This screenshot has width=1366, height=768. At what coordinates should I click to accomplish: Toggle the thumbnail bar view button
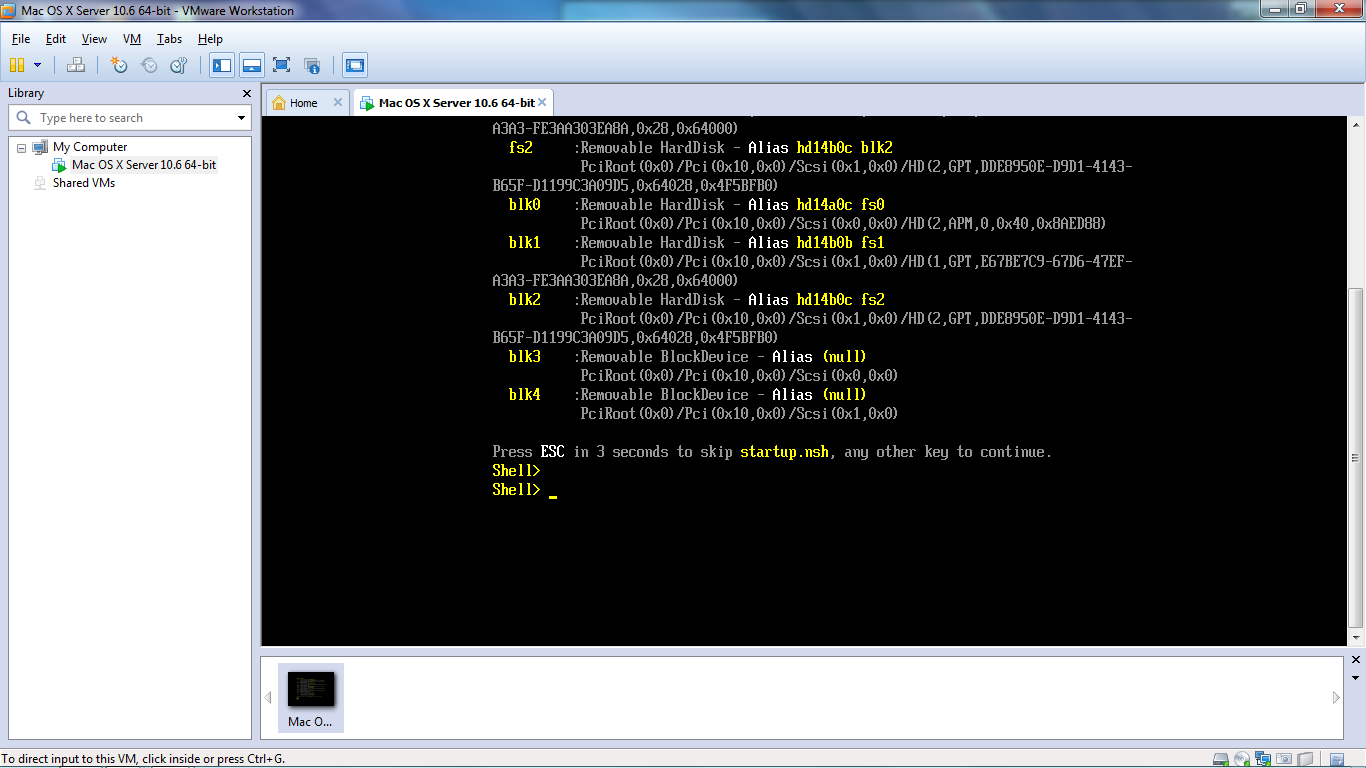click(252, 66)
